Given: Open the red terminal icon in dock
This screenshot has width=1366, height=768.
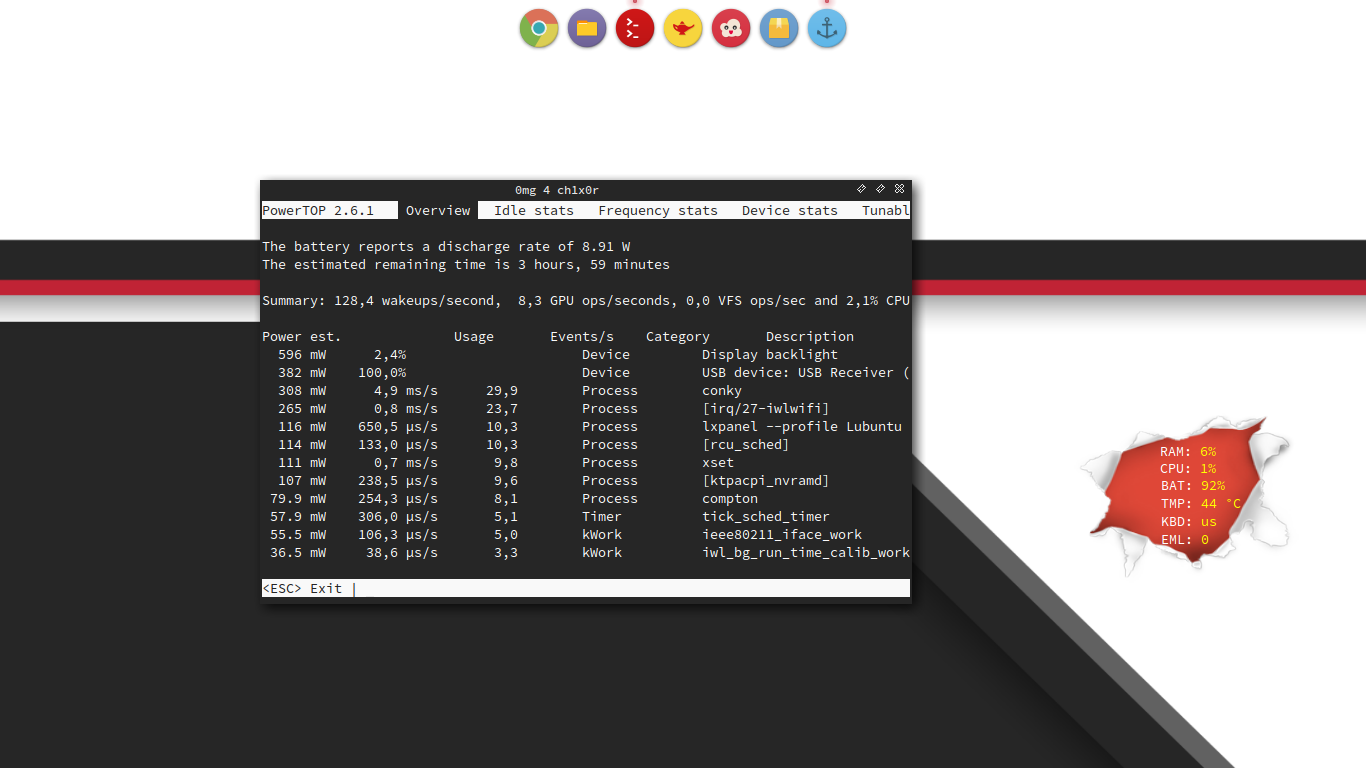Looking at the screenshot, I should tap(635, 28).
